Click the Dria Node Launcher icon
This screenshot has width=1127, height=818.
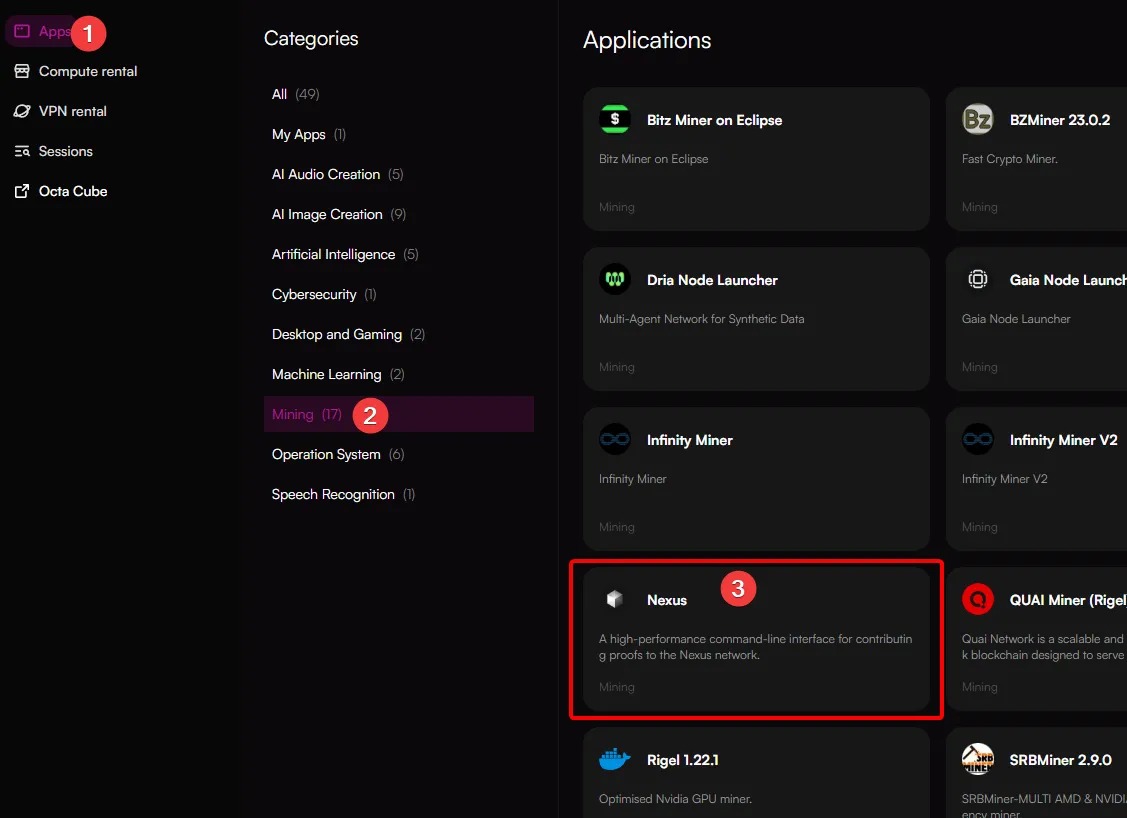pyautogui.click(x=615, y=279)
